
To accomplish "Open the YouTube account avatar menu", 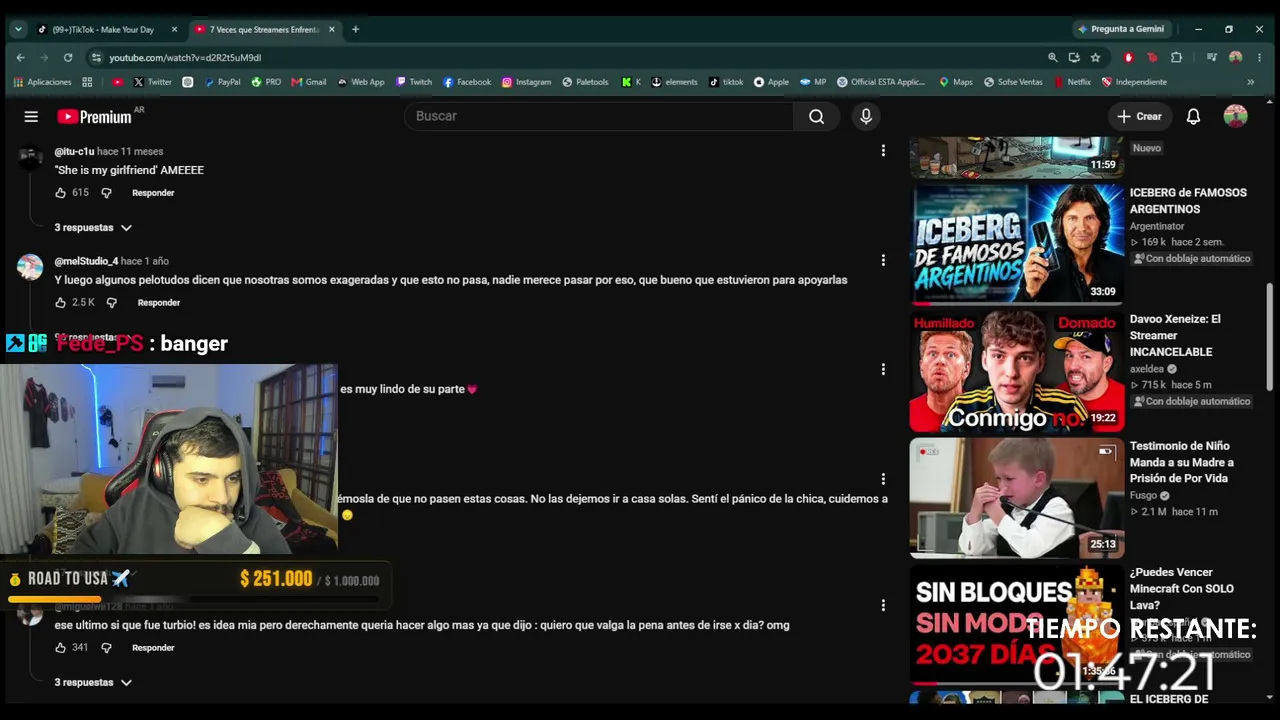I will pos(1236,117).
